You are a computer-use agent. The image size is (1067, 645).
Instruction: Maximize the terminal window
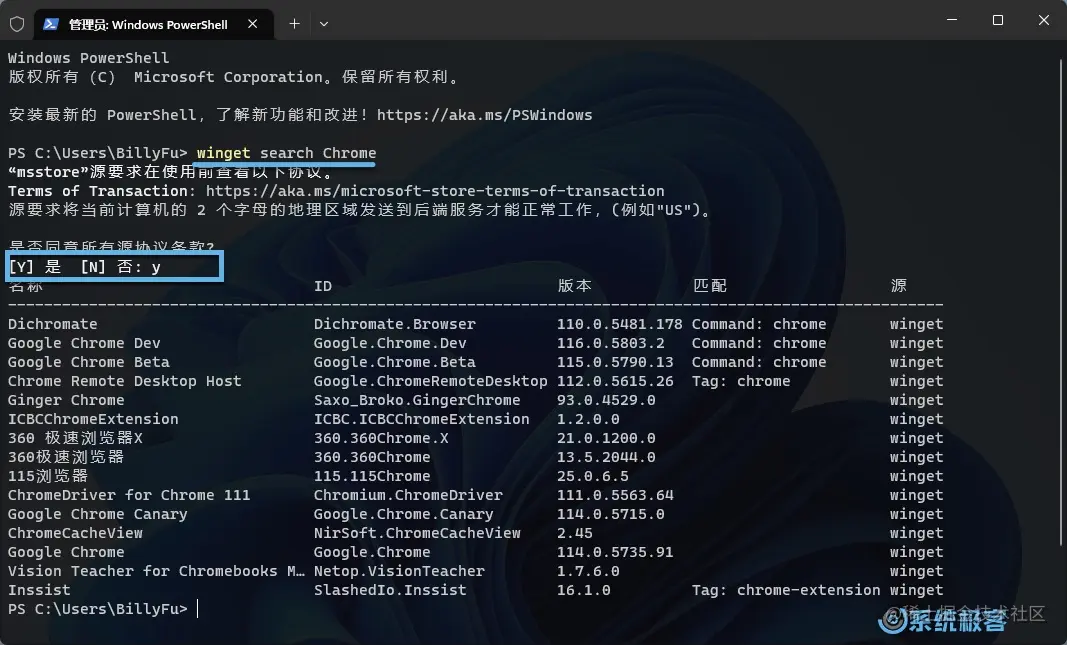point(998,20)
